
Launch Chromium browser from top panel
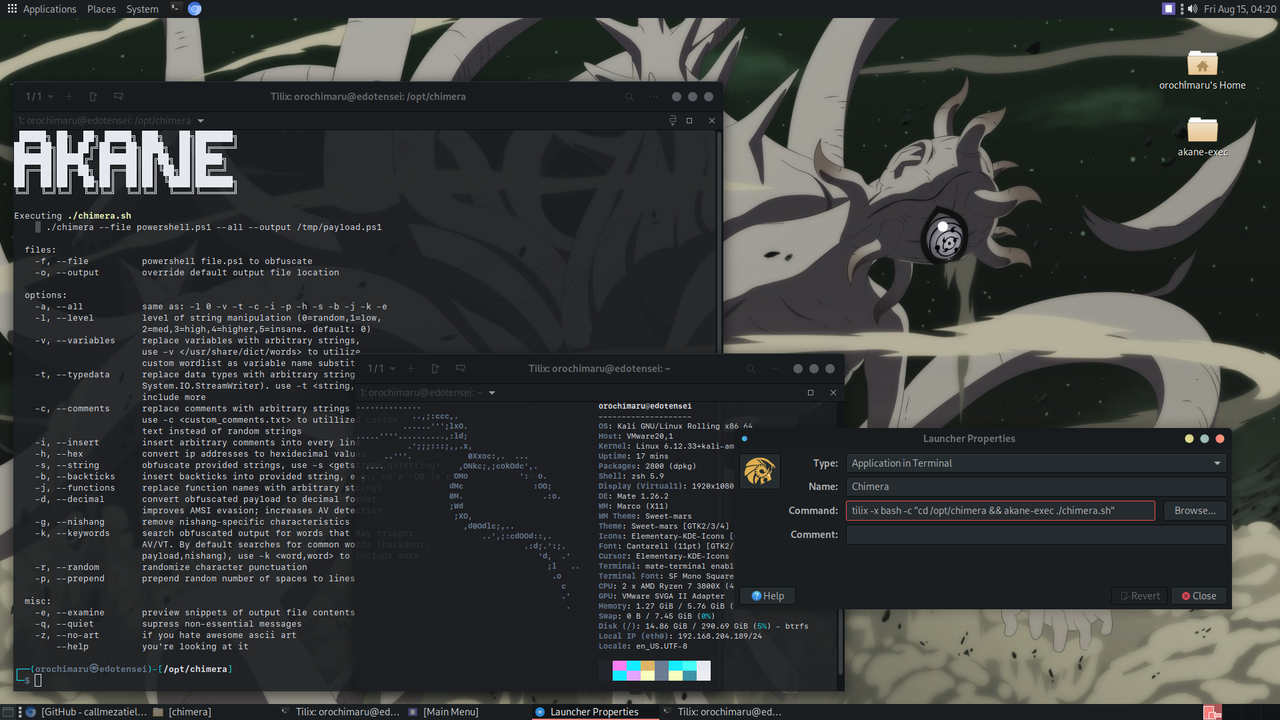[x=194, y=9]
